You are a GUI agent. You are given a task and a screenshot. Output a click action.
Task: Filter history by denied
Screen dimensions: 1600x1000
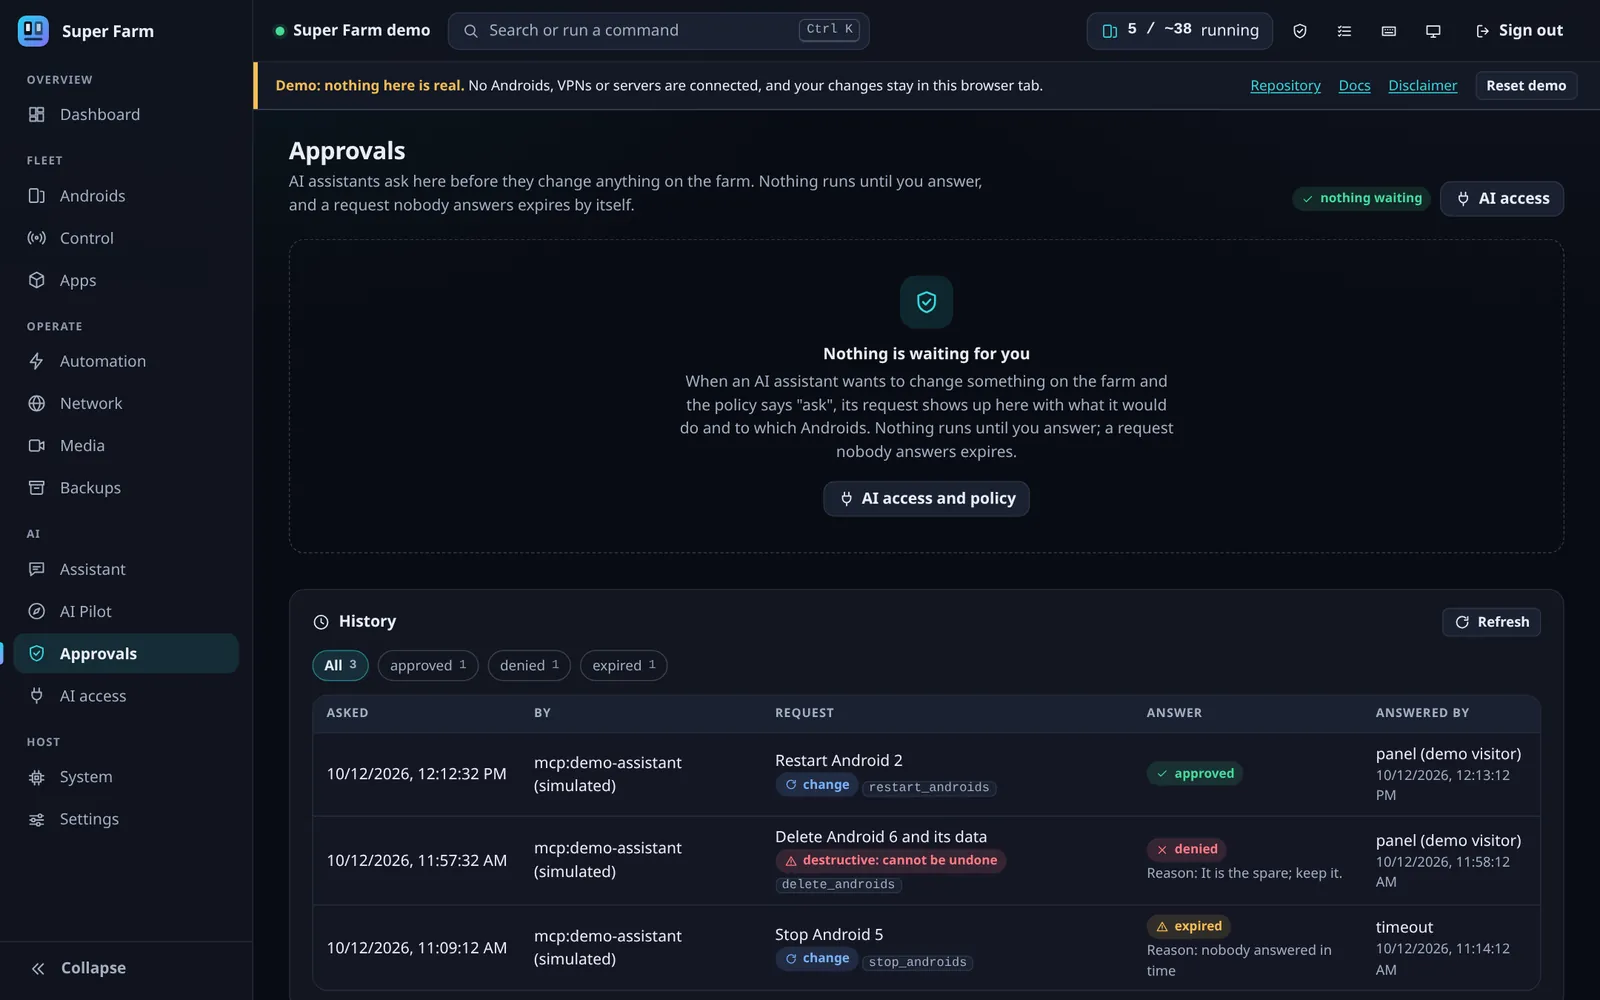coord(529,665)
